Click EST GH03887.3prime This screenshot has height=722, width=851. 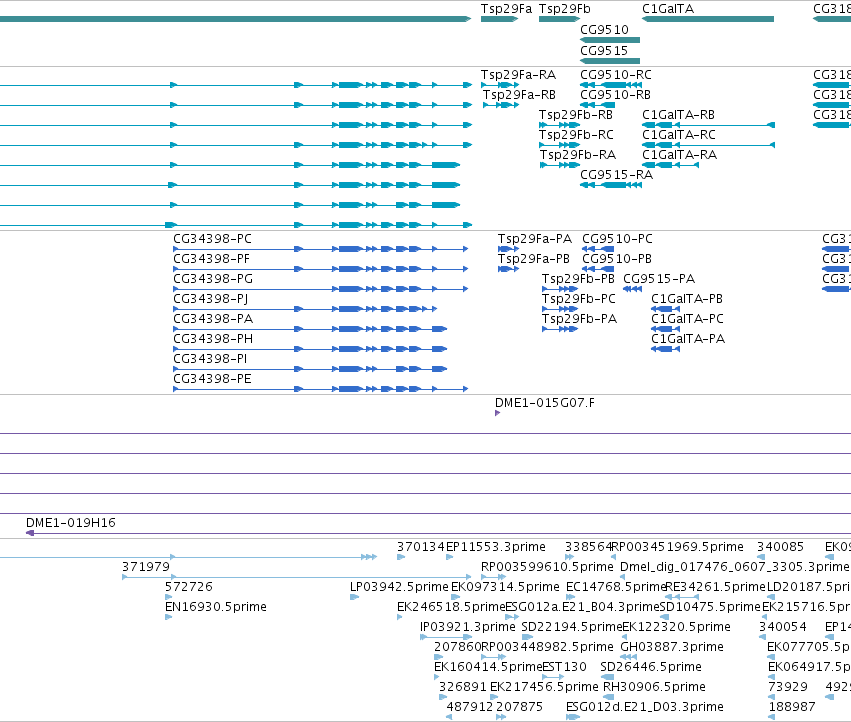(671, 648)
